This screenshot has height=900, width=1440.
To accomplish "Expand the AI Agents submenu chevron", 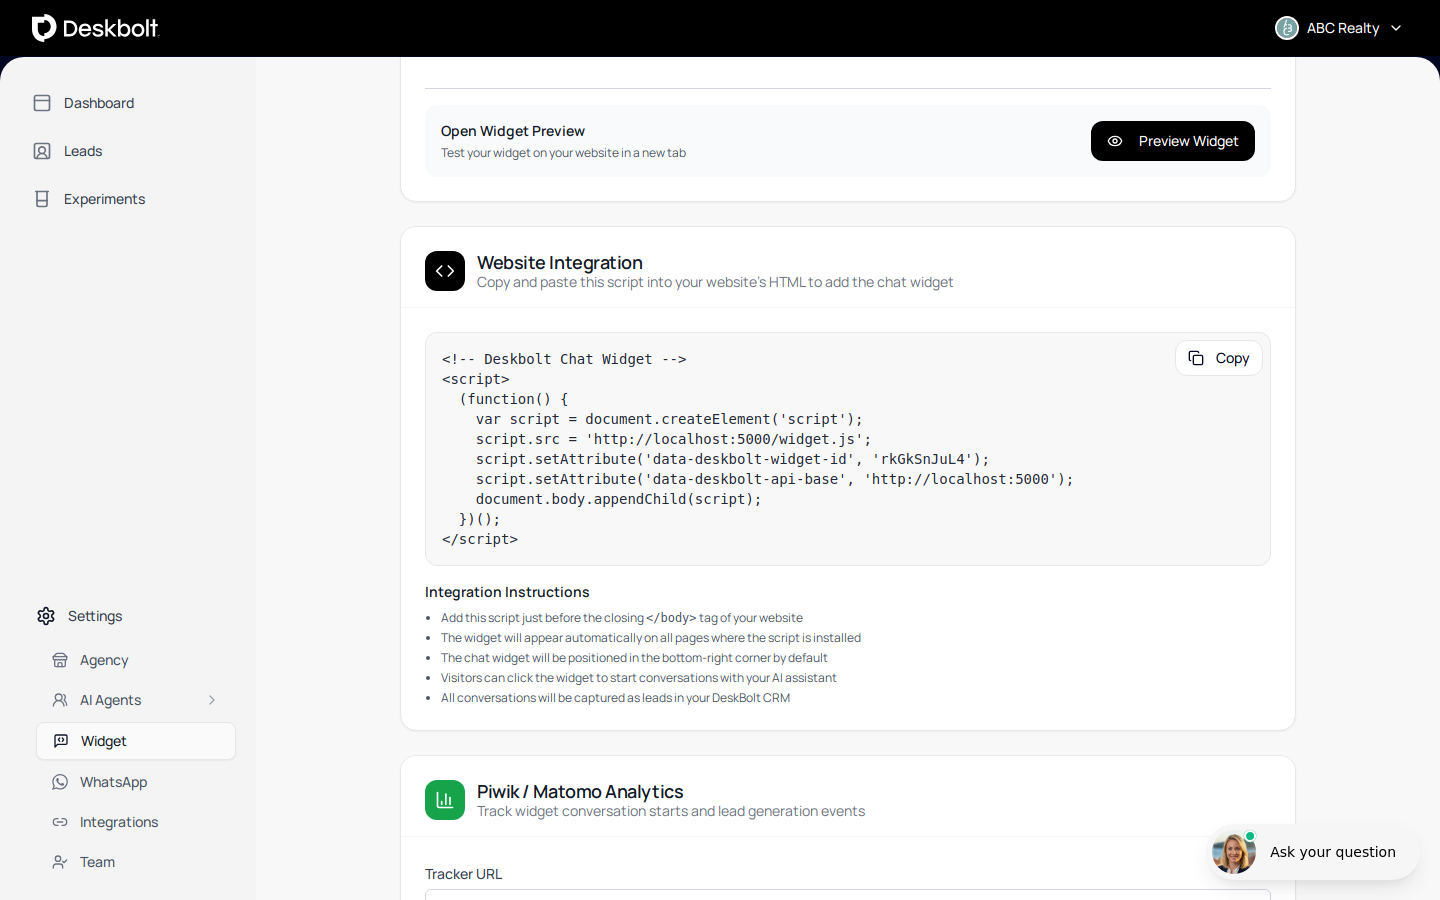I will (212, 700).
